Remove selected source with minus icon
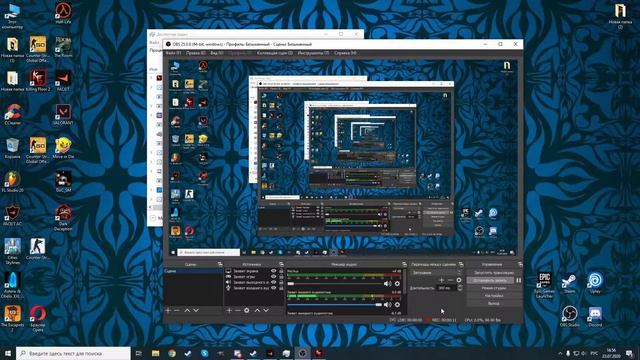Viewport: 640px width, 360px height. coord(238,311)
